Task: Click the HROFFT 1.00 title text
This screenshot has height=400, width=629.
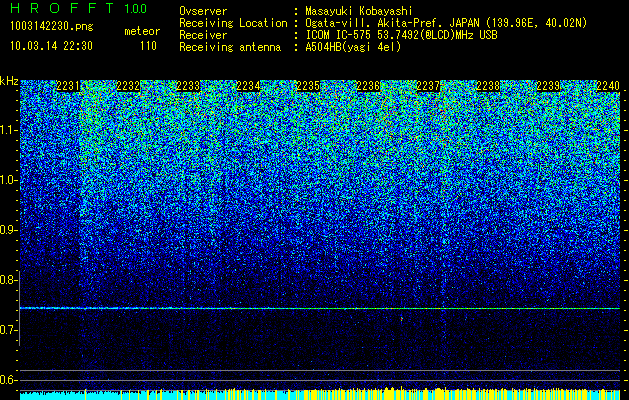Action: point(78,8)
